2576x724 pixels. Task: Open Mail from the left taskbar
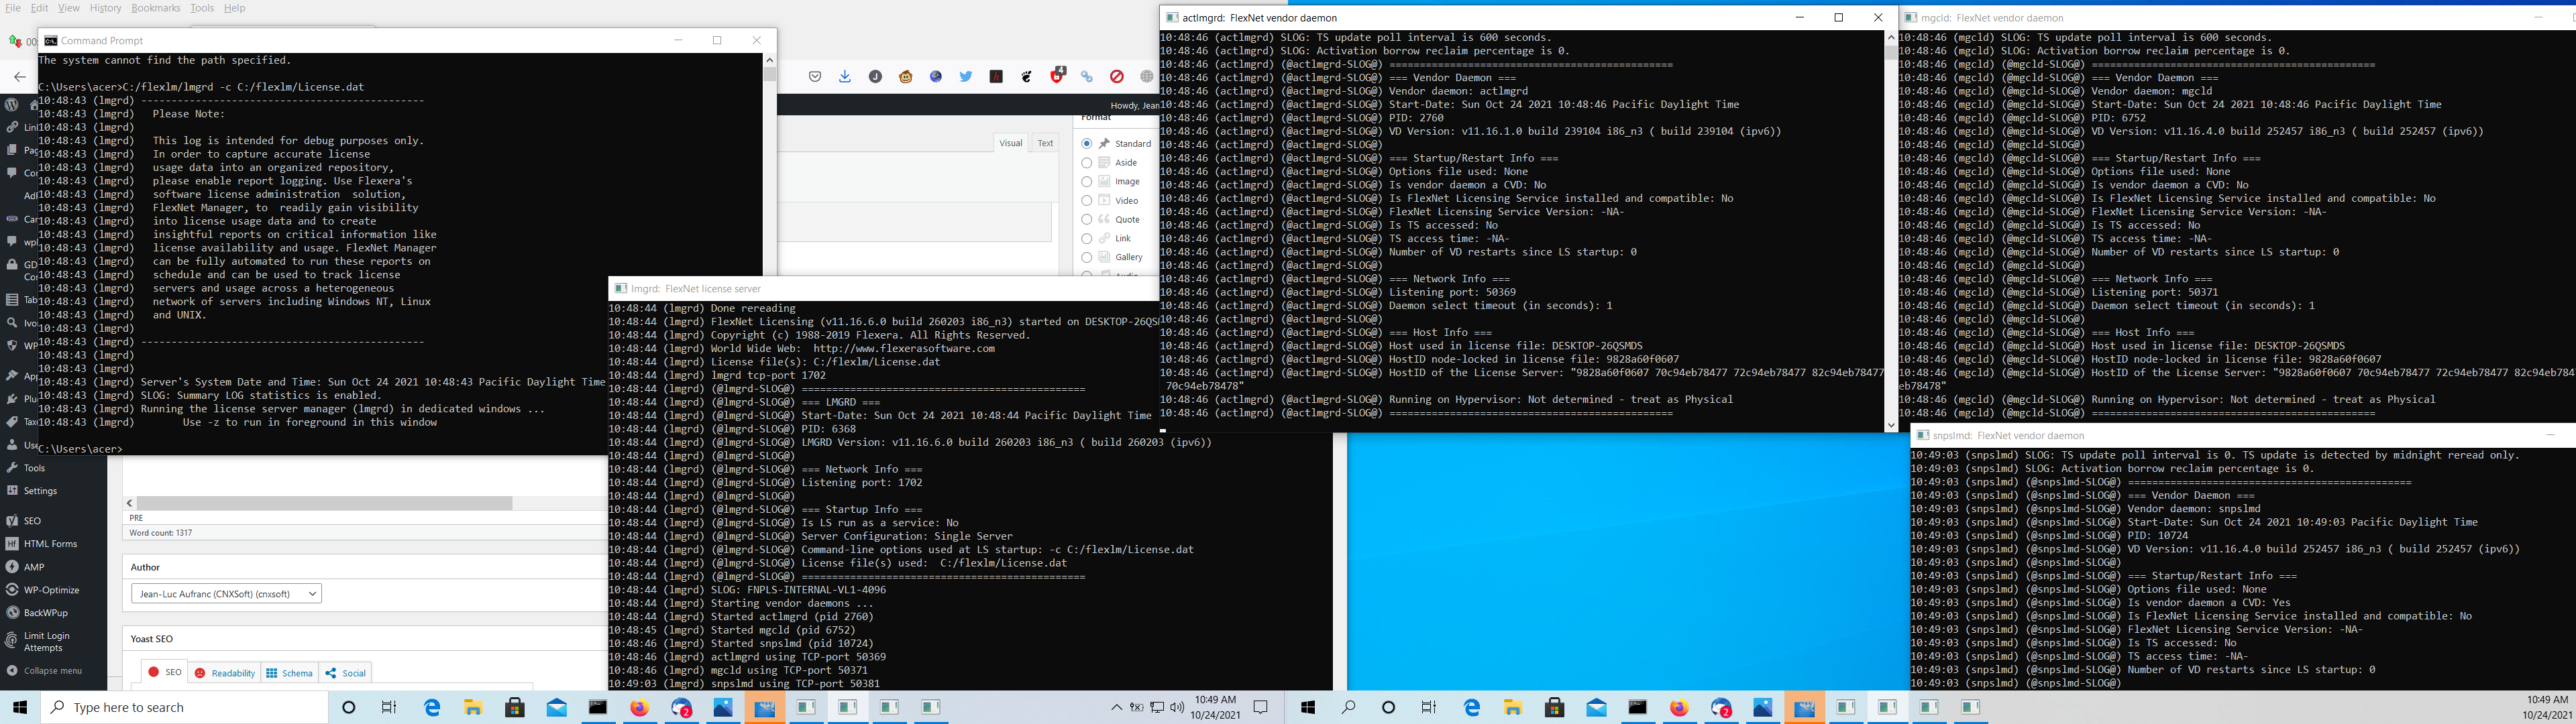[x=556, y=707]
